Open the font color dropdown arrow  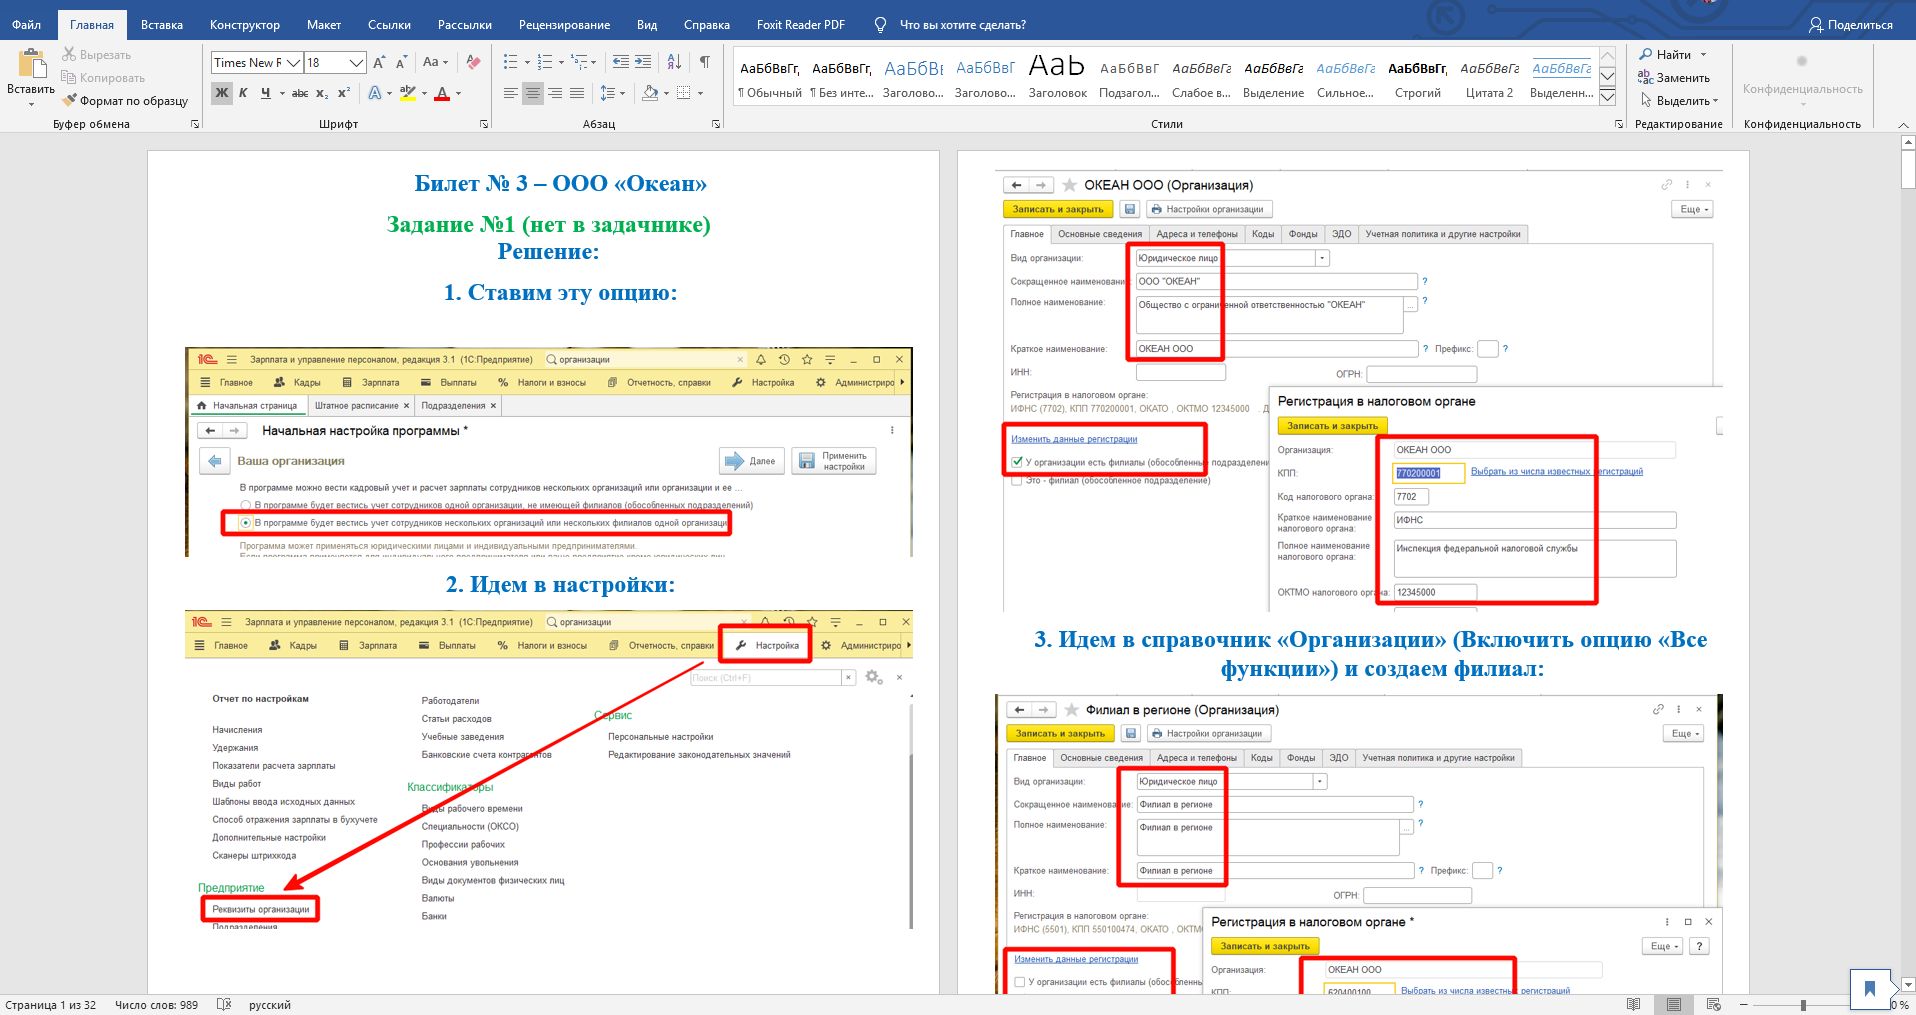[458, 93]
